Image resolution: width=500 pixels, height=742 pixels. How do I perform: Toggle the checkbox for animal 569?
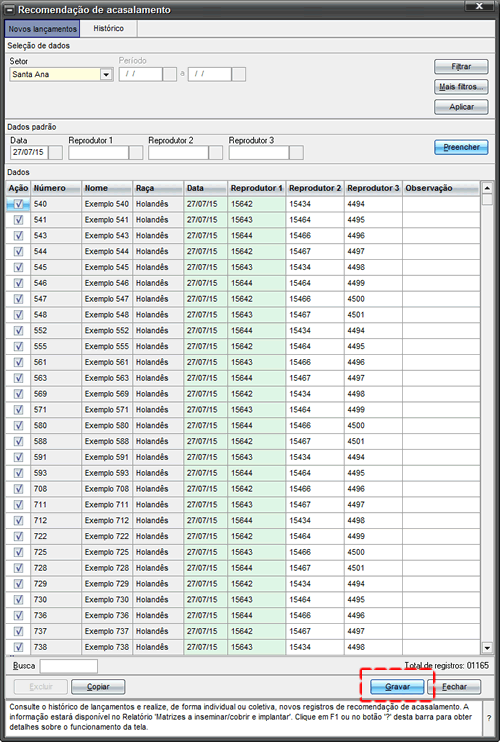click(x=18, y=394)
